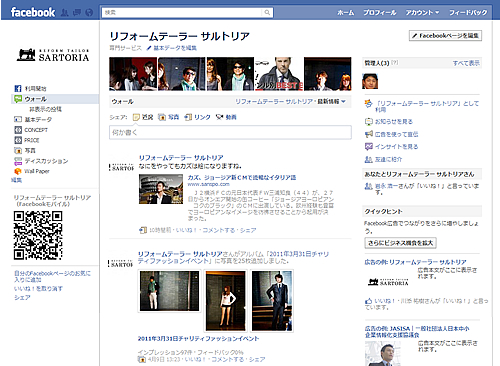Open the messages icon in the top bar
The height and width of the screenshot is (366, 500).
click(77, 13)
